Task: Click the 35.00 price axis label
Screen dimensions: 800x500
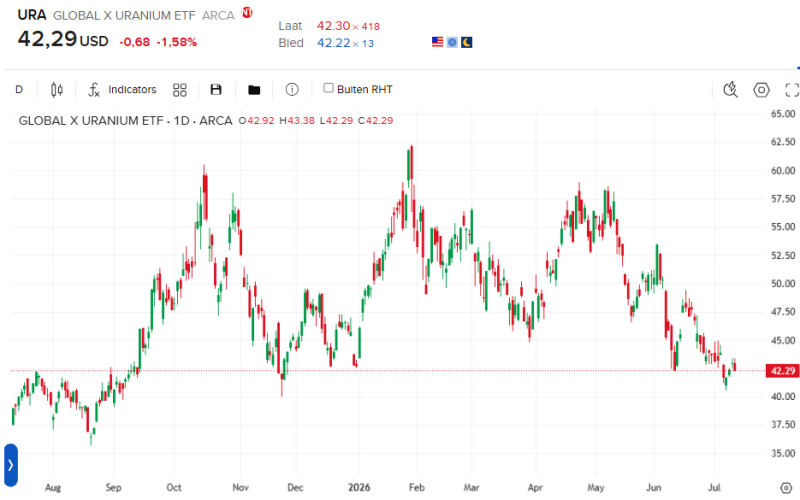Action: click(x=783, y=453)
